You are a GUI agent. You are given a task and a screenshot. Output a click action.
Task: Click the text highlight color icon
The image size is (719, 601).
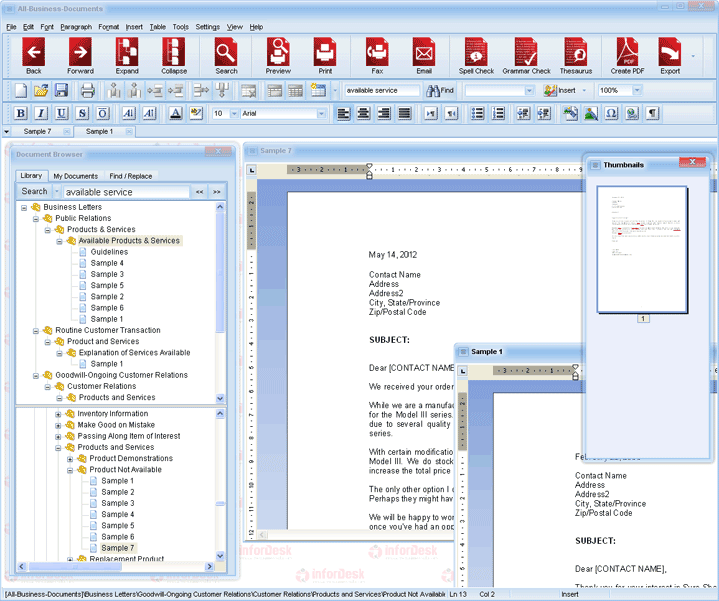click(196, 113)
